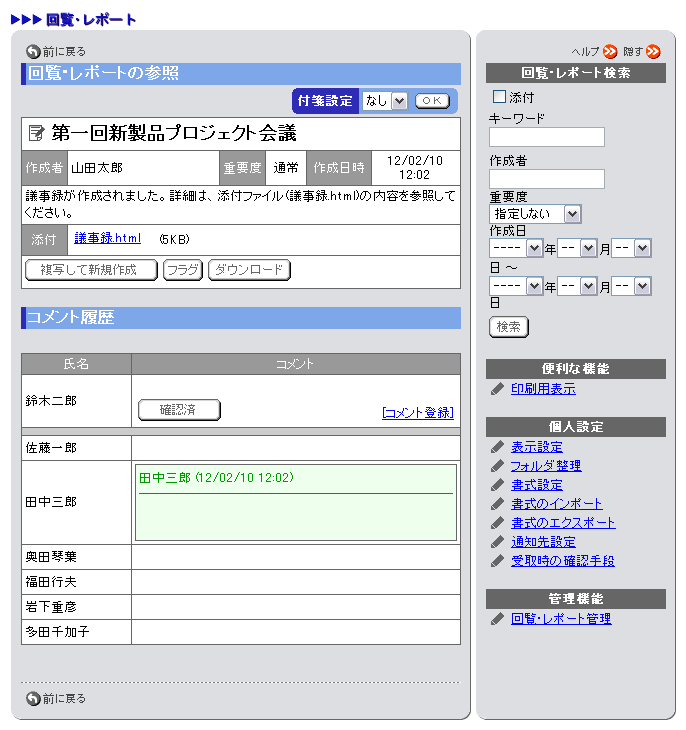Screen dimensions: 686x730
Task: Open the 回覧・レポート管理 link
Action: click(x=561, y=619)
